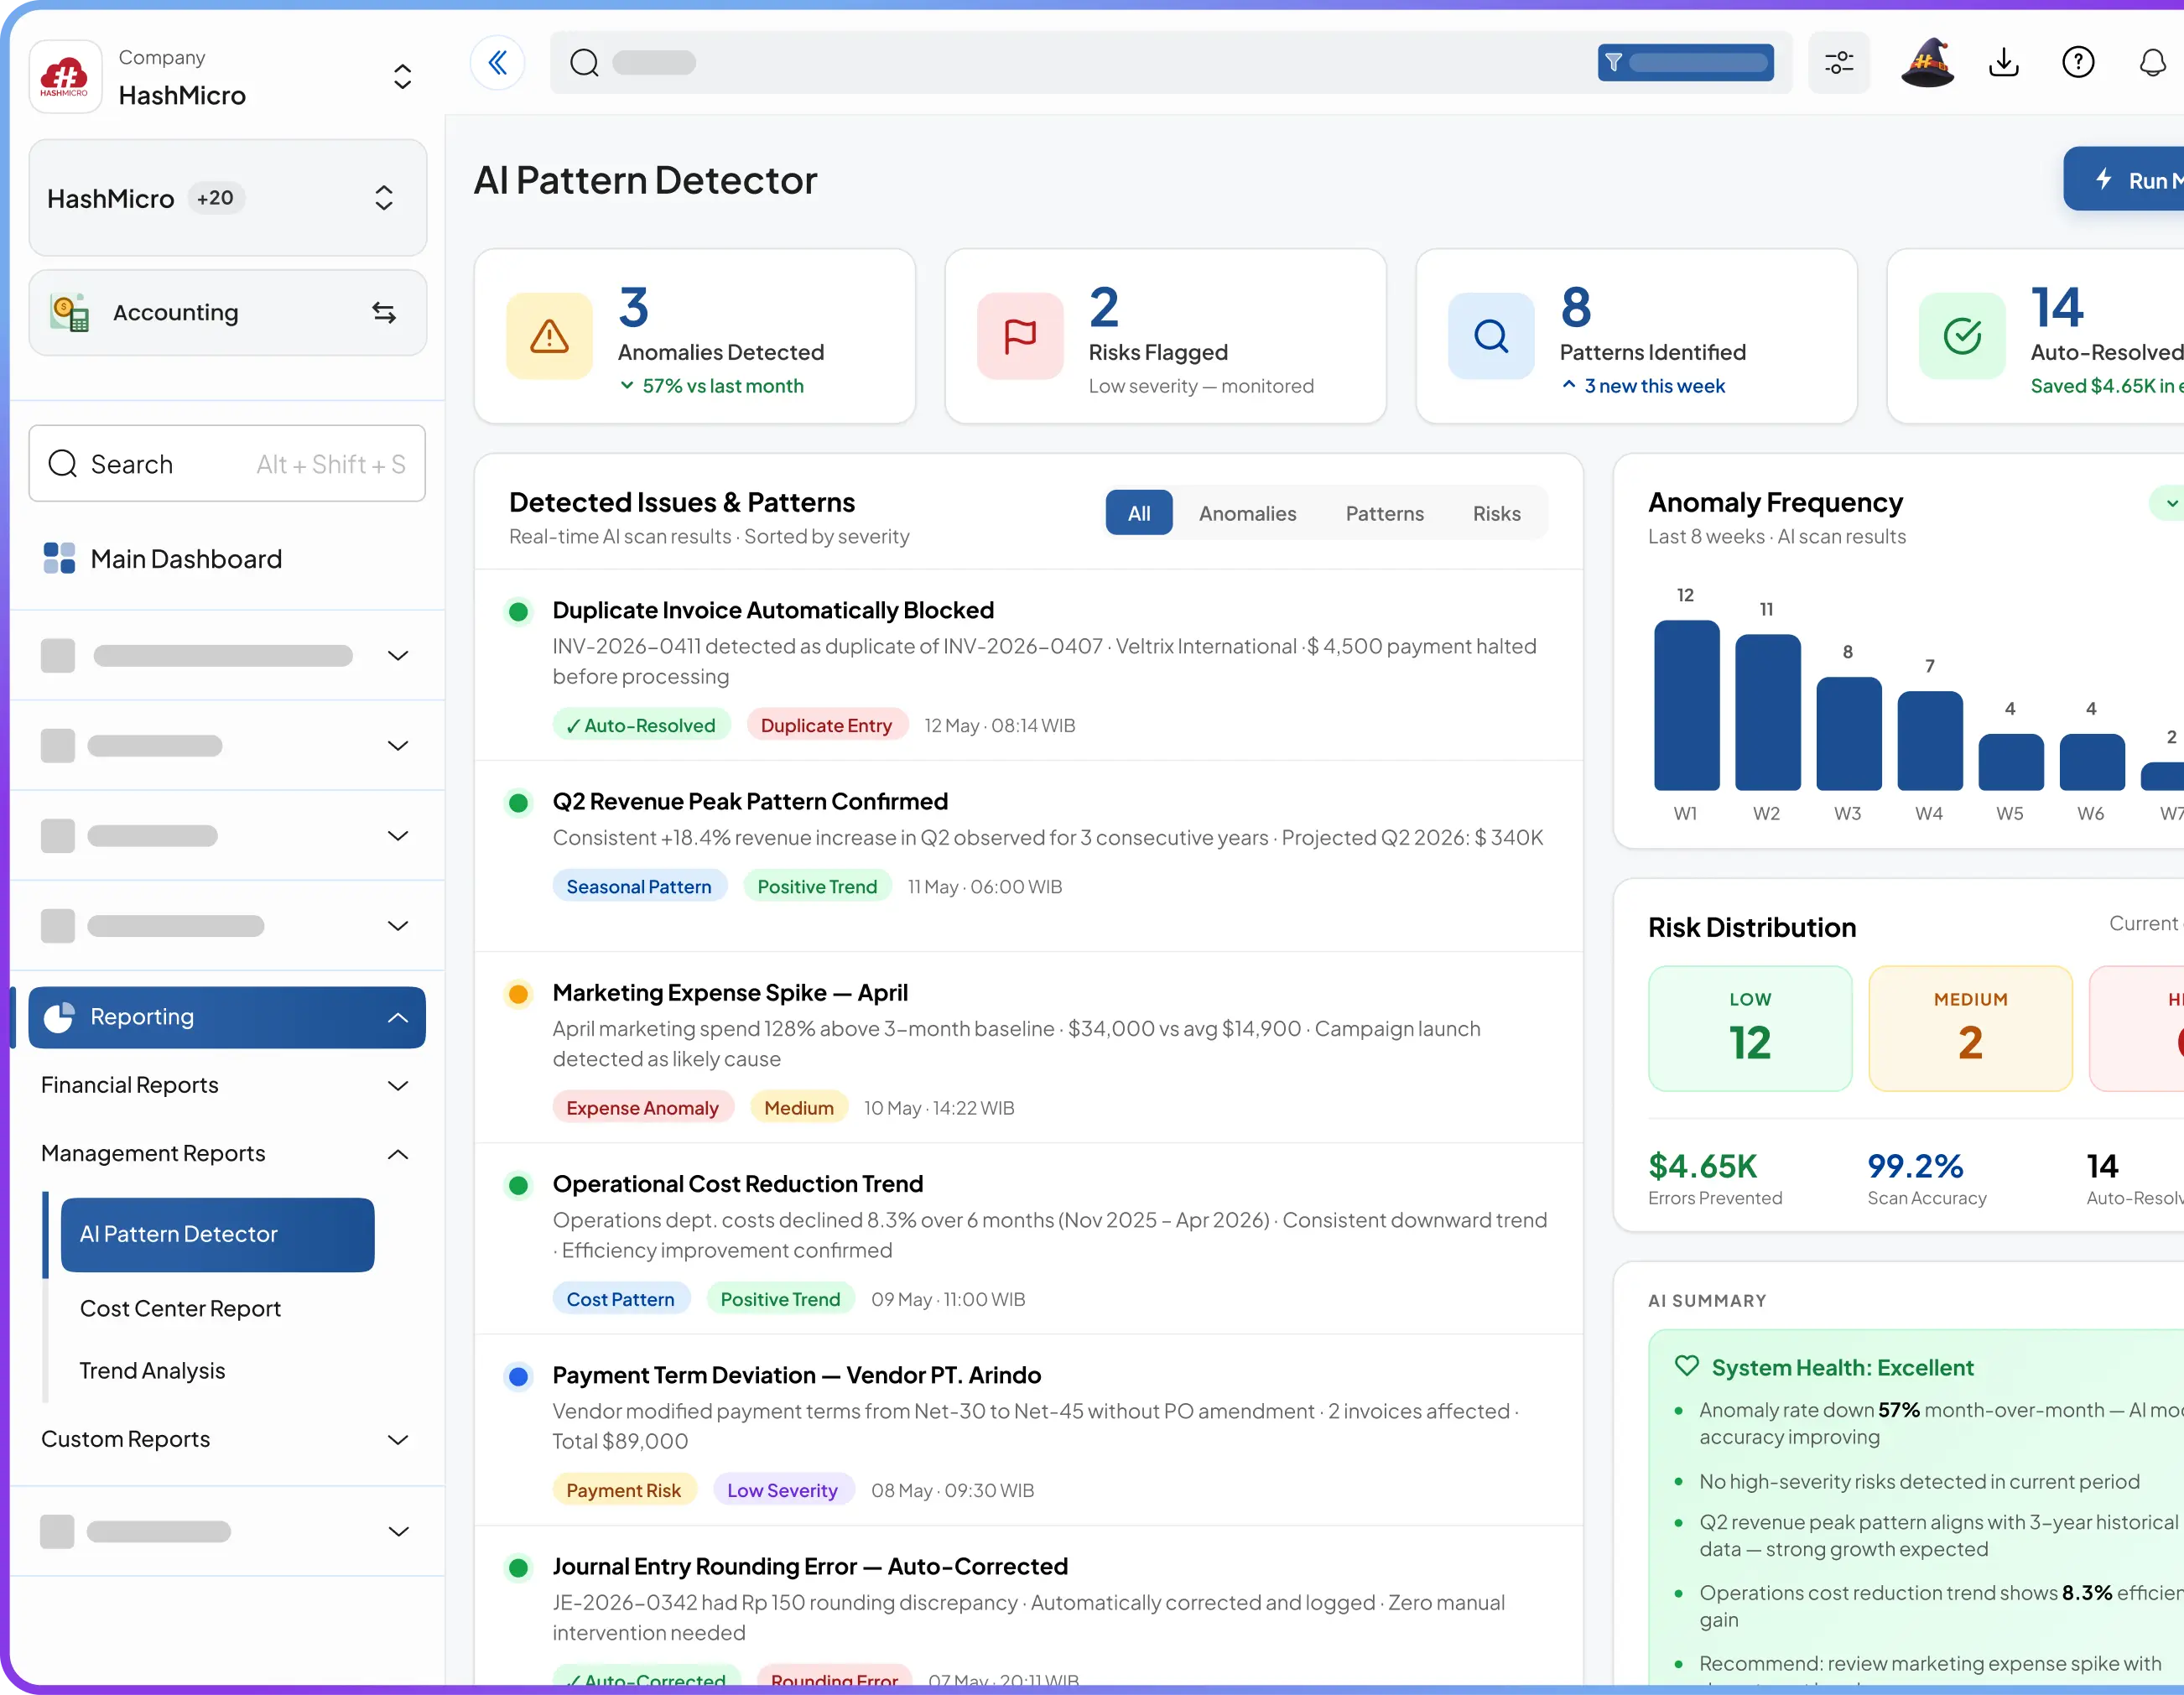The height and width of the screenshot is (1695, 2184).
Task: Open the HashMicro +20 entity selector
Action: (x=228, y=198)
